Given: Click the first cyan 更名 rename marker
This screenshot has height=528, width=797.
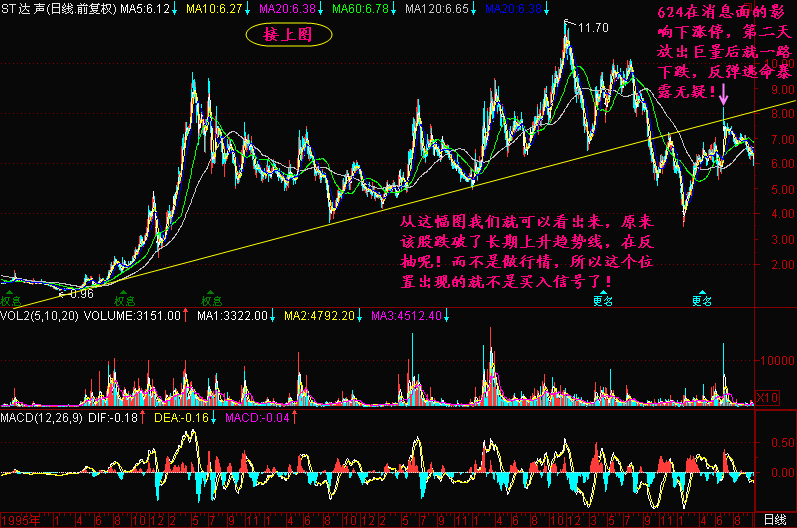Looking at the screenshot, I should (x=602, y=299).
